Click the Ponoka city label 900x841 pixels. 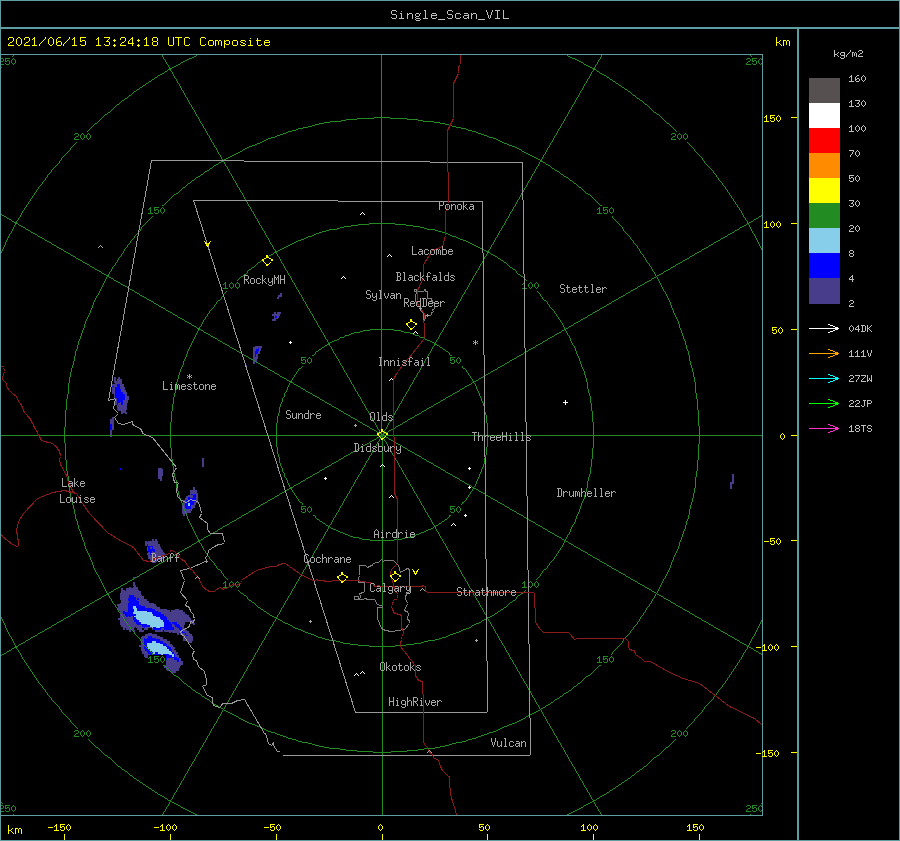pyautogui.click(x=456, y=206)
